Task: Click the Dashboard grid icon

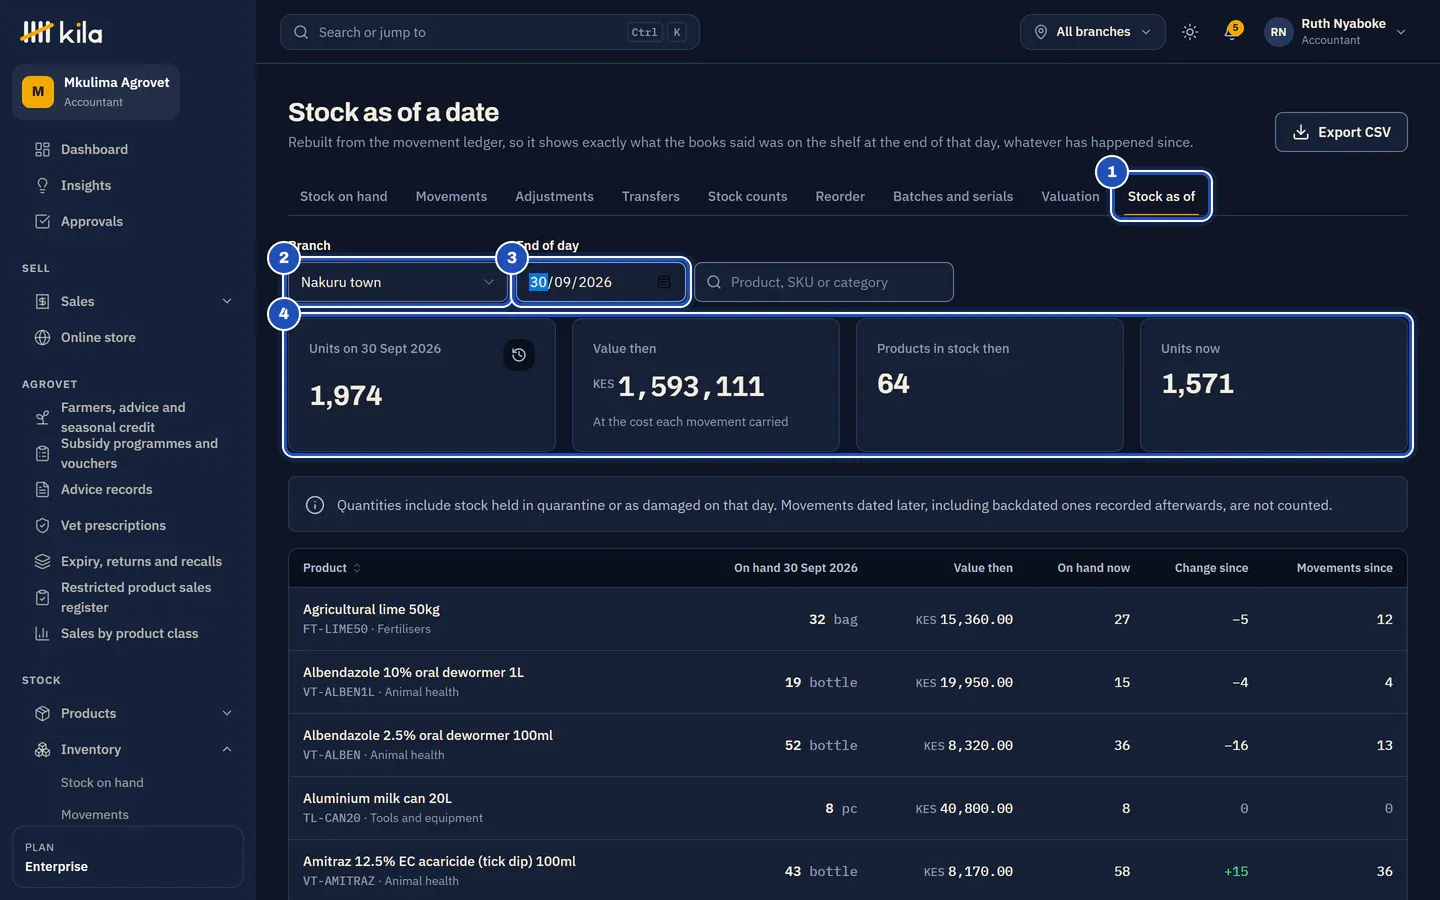Action: click(42, 149)
